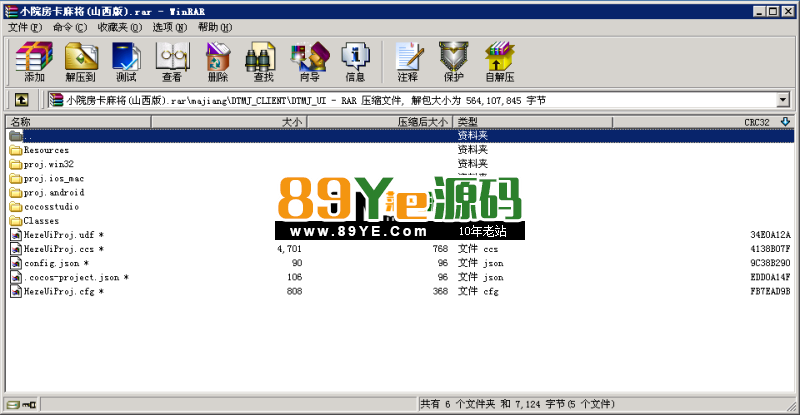The image size is (800, 415).
Task: Click the Delete (删除) toolbar icon
Action: 218,62
